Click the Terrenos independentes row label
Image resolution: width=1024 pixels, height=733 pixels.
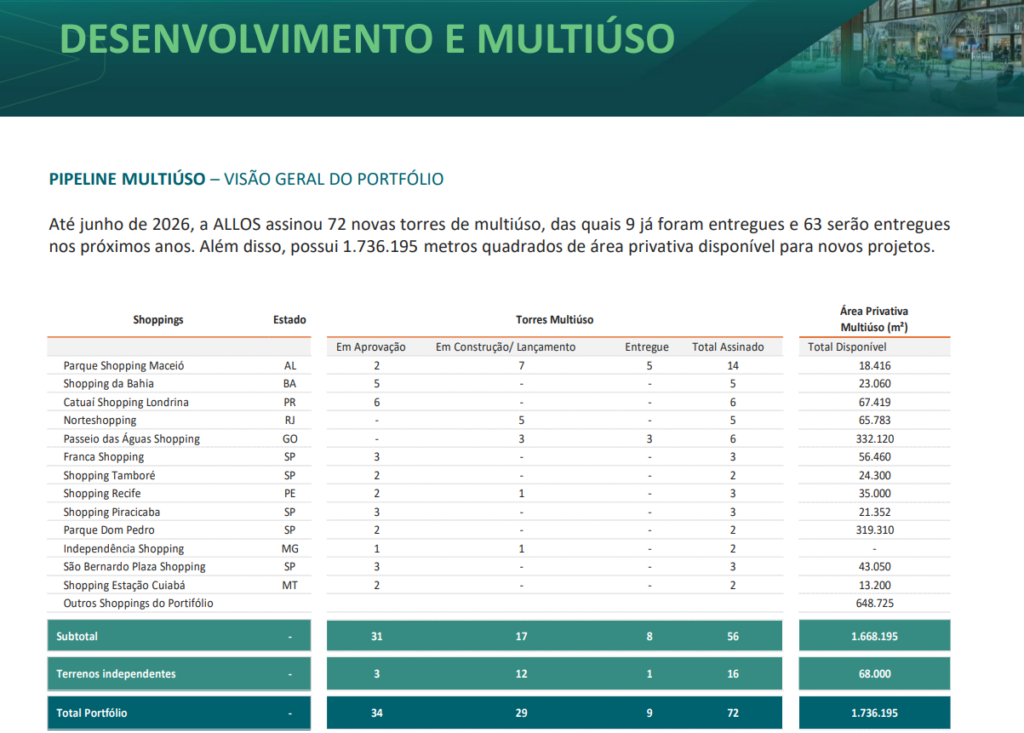(x=116, y=674)
